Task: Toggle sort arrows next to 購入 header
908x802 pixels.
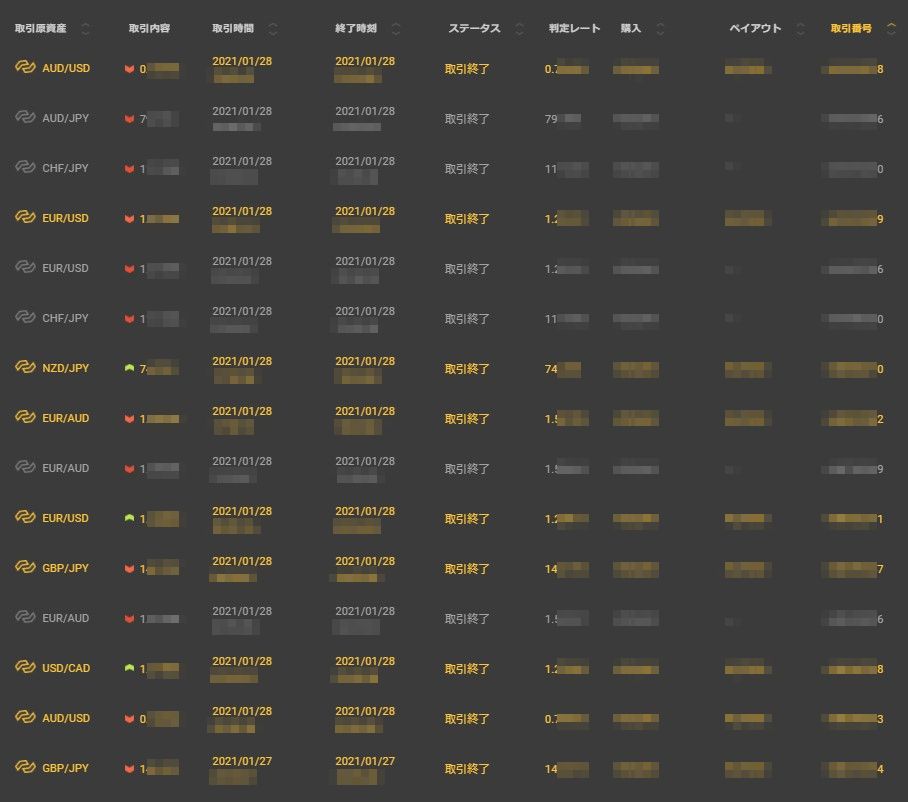Action: [660, 29]
